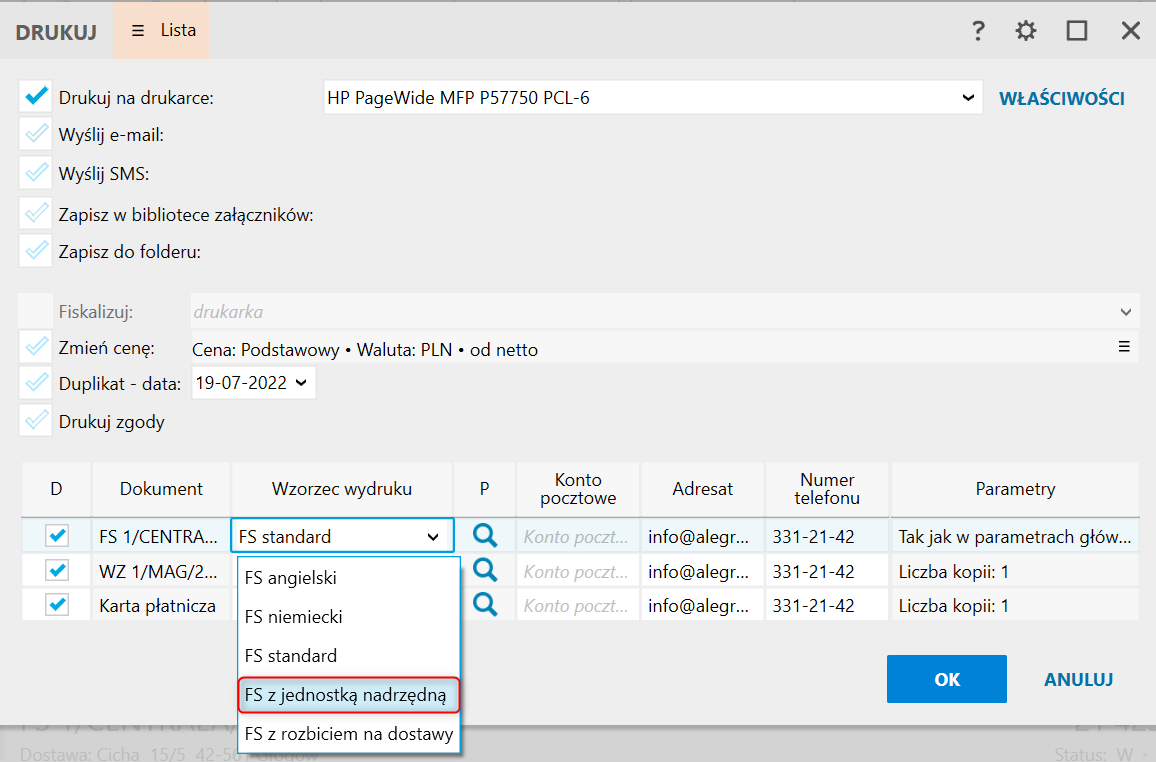Preview print pattern for FS 1/CENTRA row

(x=484, y=536)
